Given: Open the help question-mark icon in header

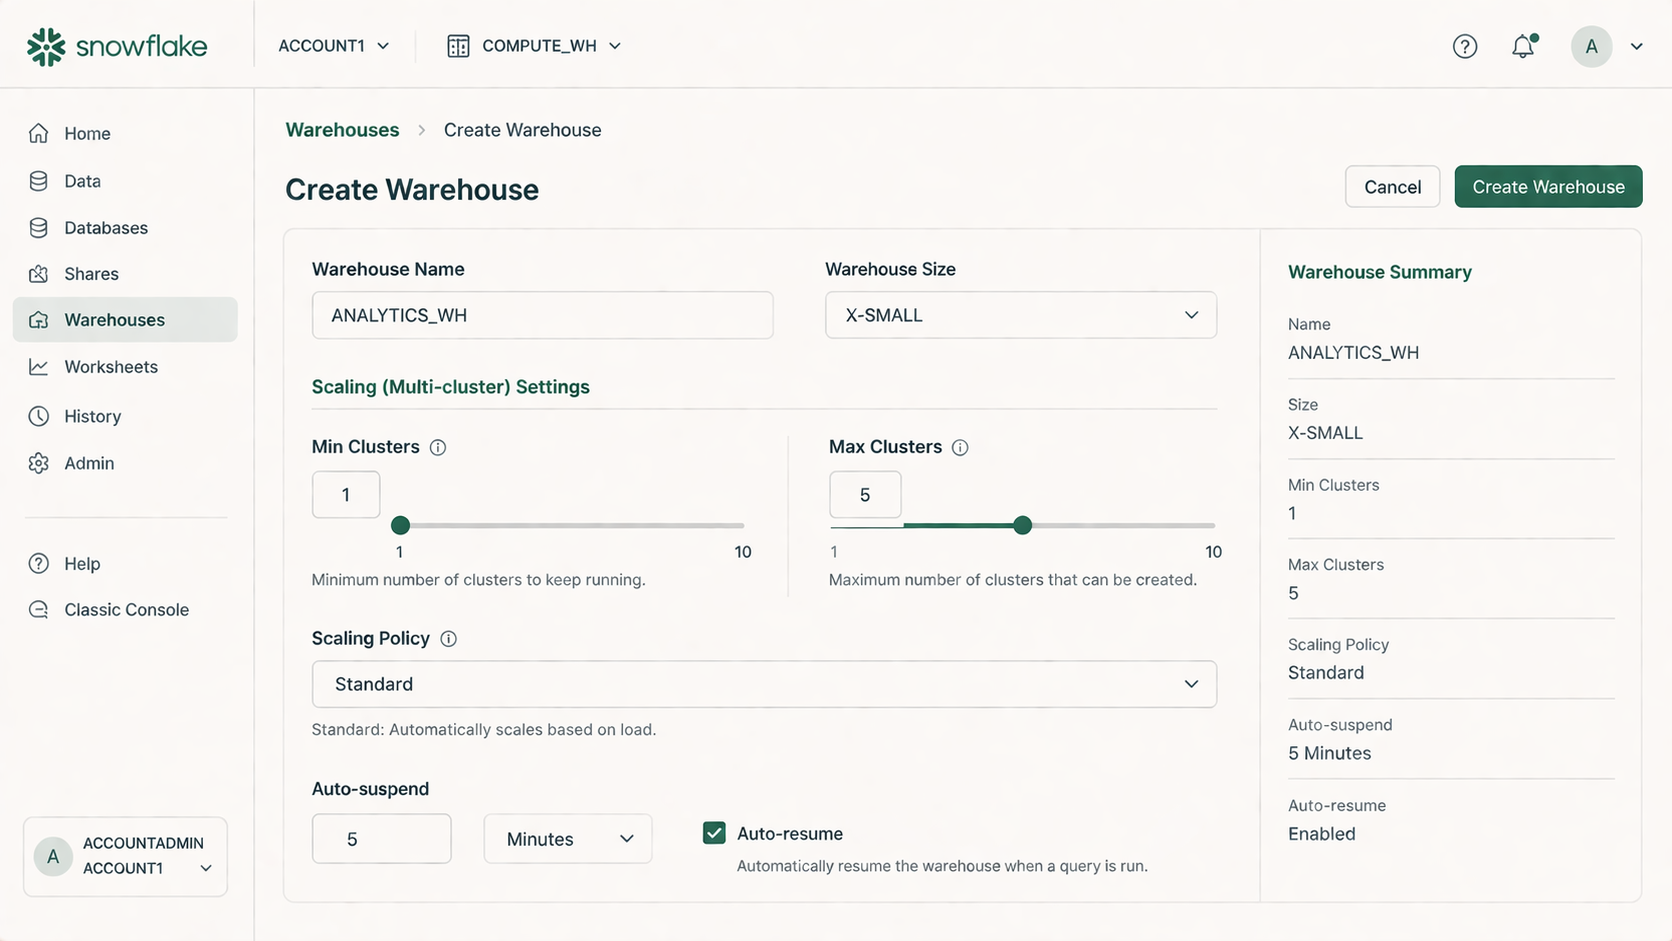Looking at the screenshot, I should click(x=1465, y=46).
